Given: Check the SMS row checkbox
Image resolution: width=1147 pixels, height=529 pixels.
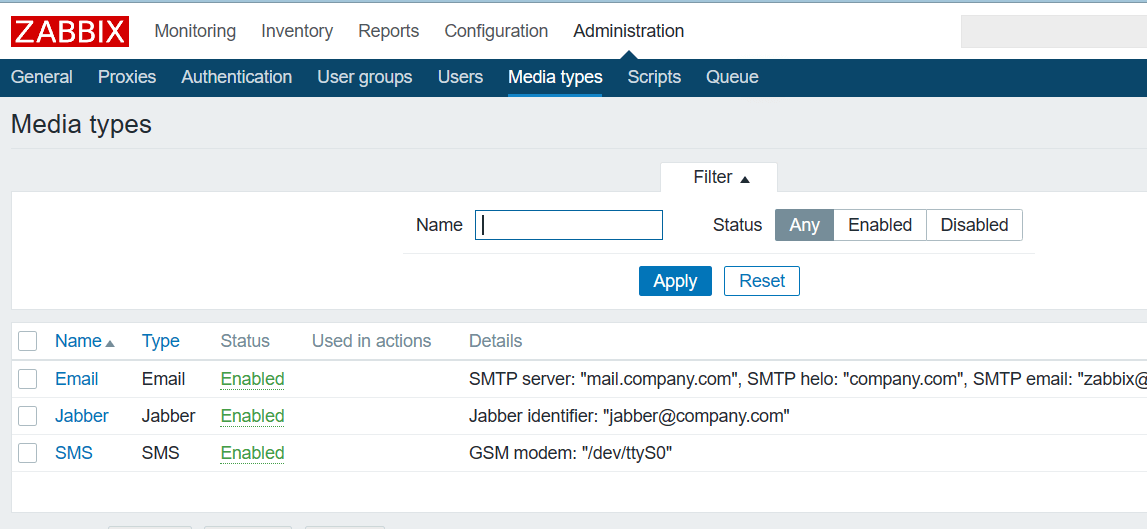Looking at the screenshot, I should coord(28,453).
